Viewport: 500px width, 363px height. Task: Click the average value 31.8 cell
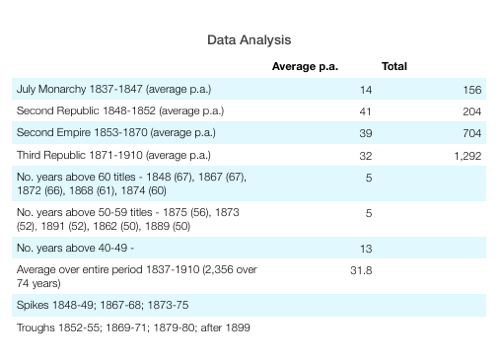(361, 270)
